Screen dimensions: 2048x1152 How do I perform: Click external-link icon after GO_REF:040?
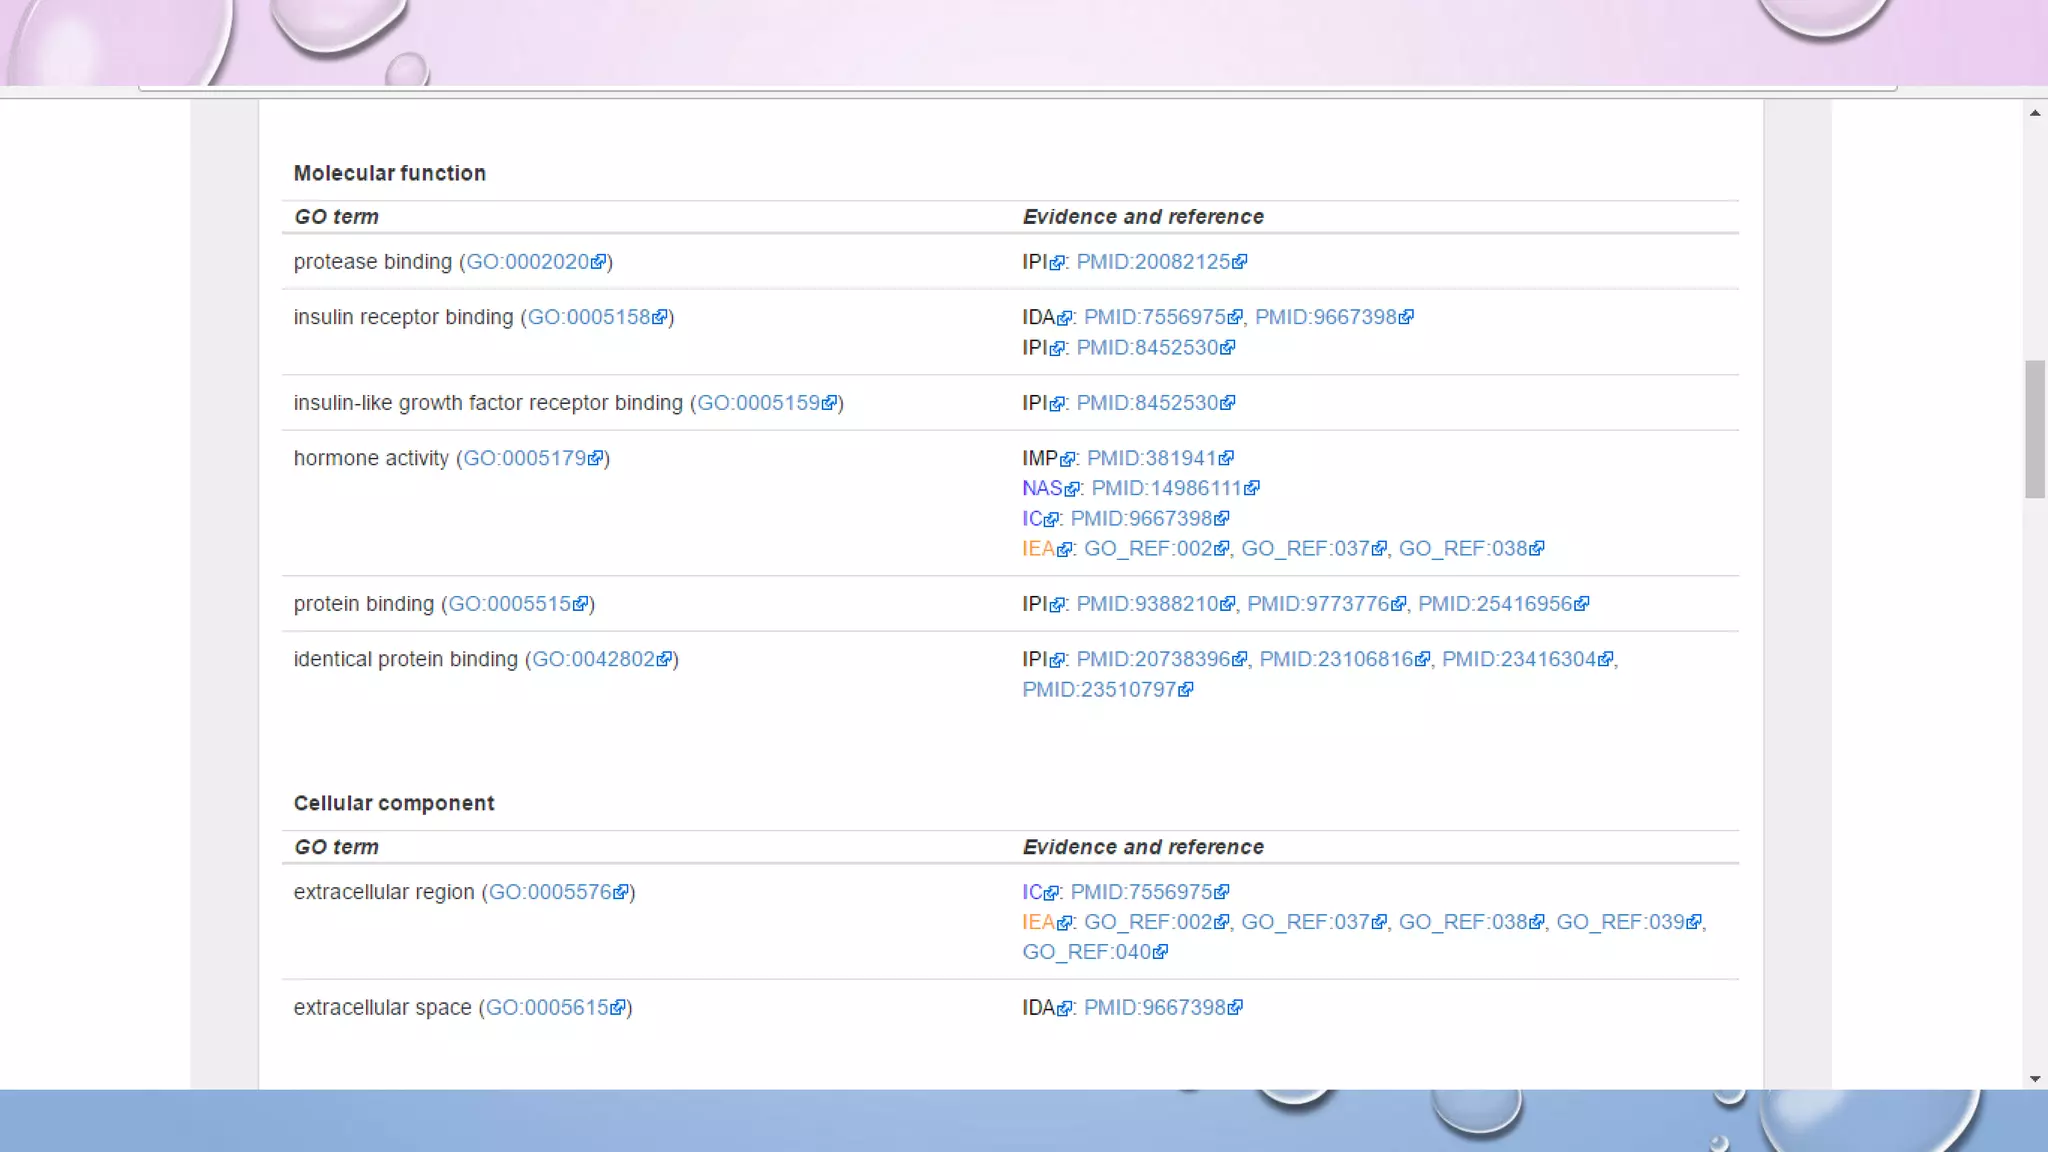1160,952
